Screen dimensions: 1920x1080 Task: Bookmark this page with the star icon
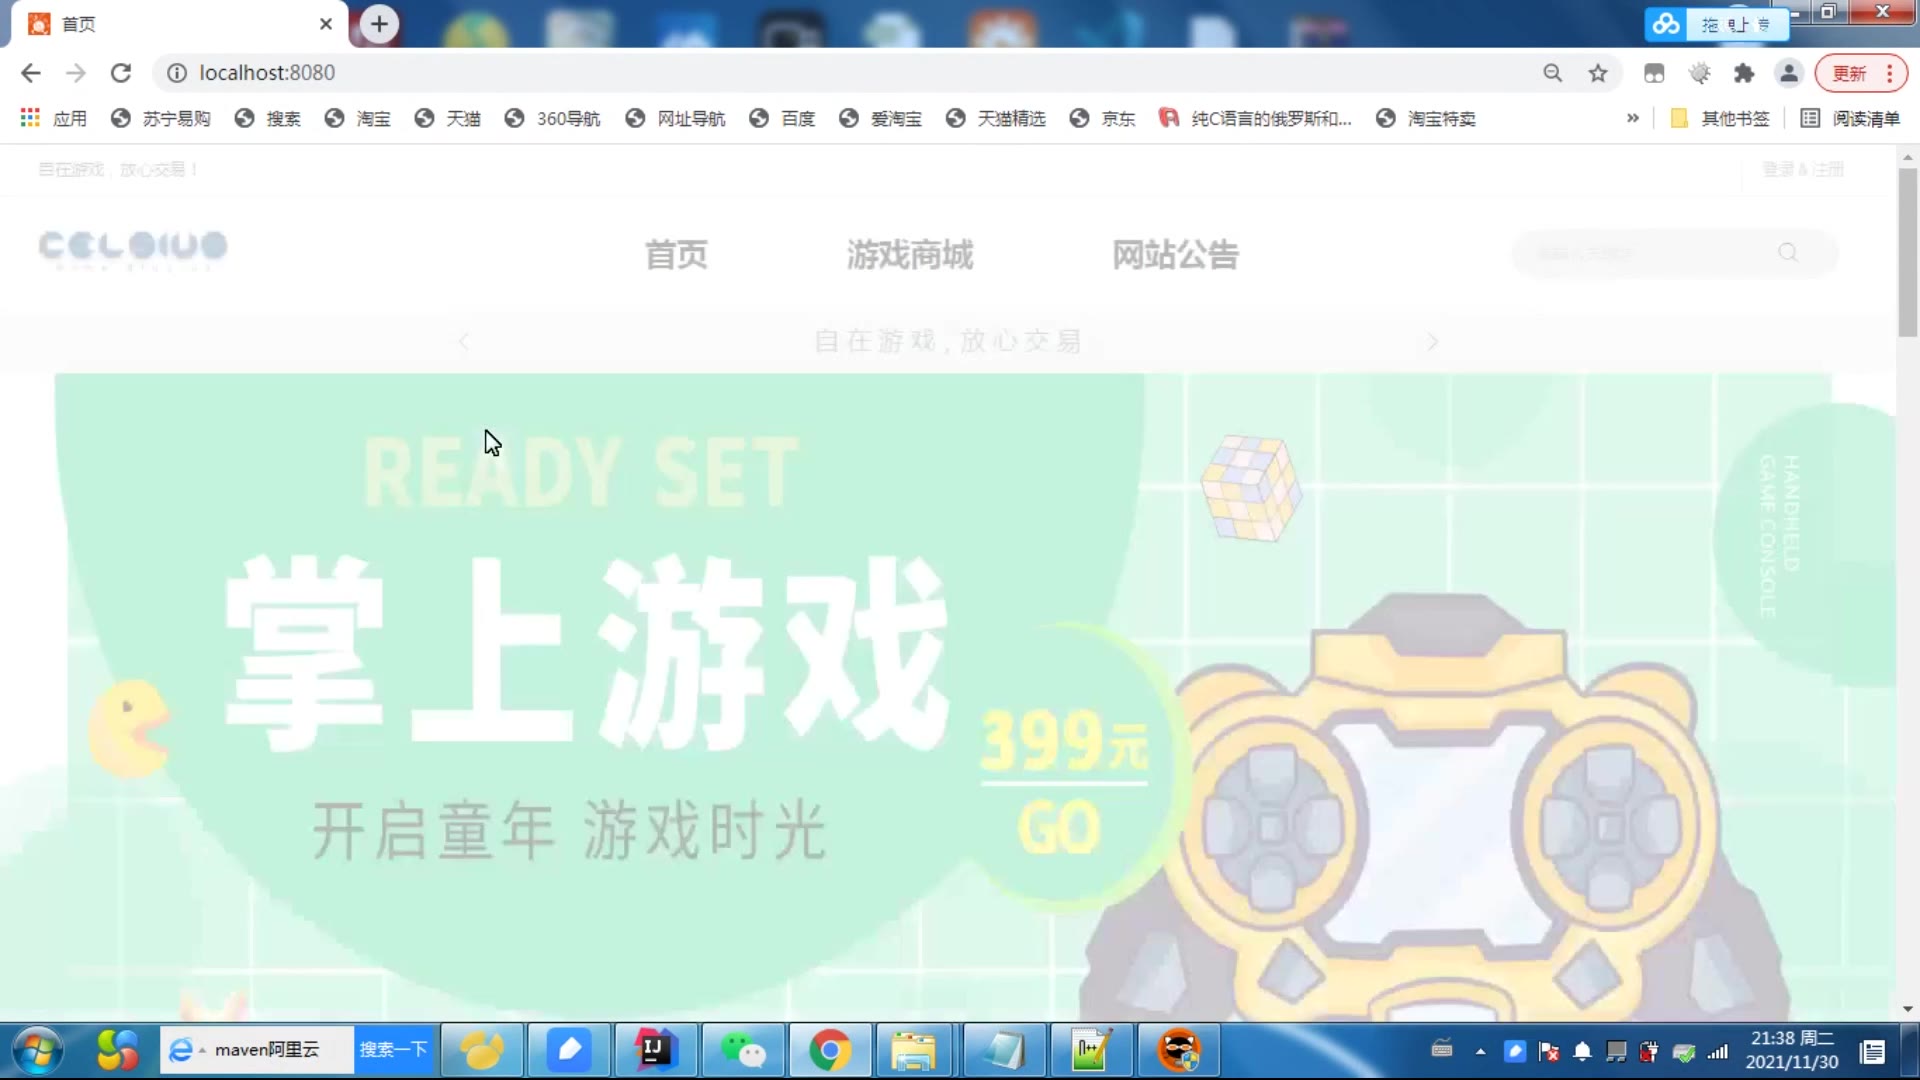[1598, 73]
